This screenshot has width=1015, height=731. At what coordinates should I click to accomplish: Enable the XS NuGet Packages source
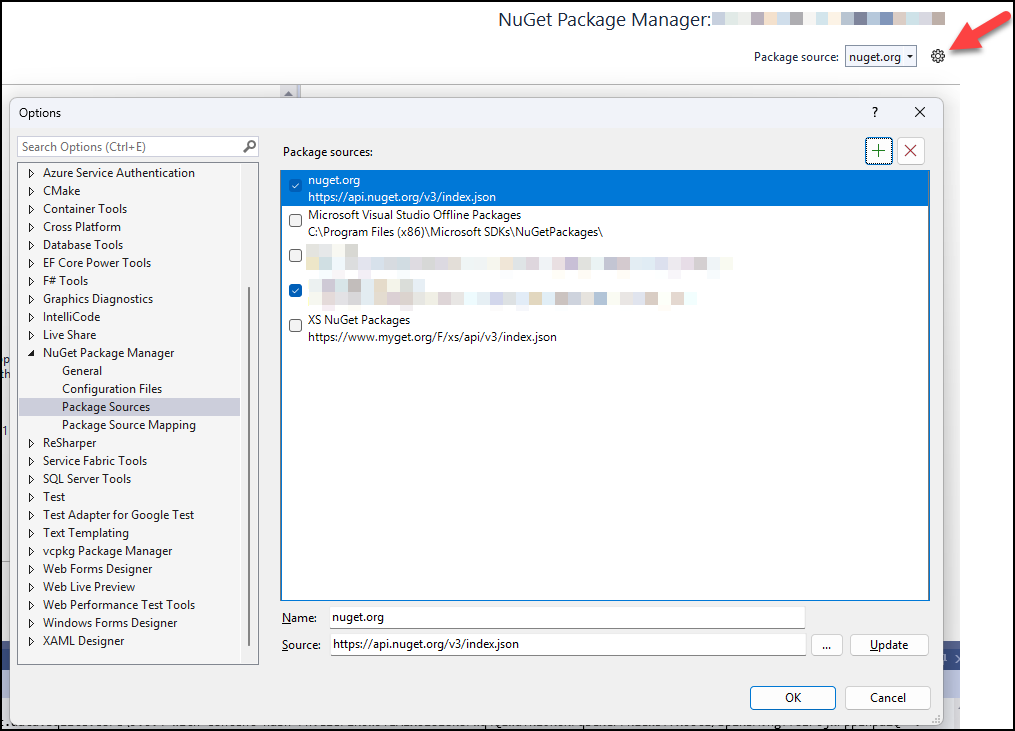point(295,325)
